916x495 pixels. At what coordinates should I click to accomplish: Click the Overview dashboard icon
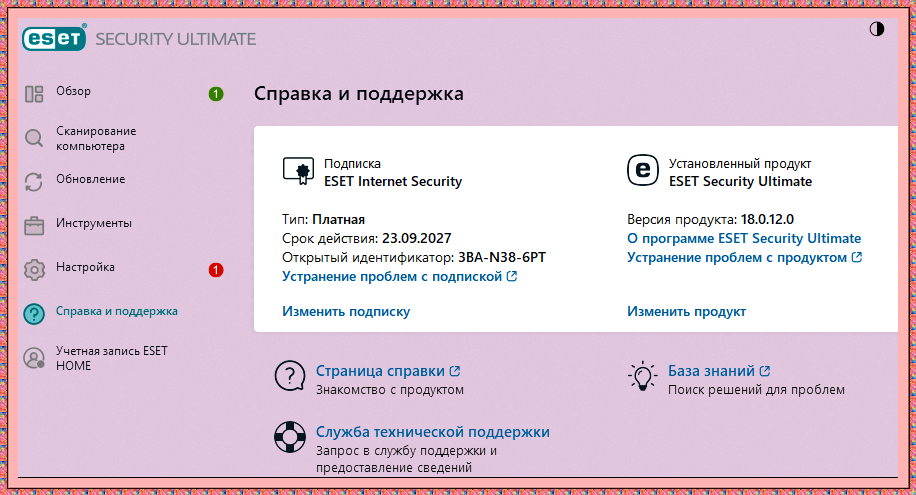click(34, 94)
